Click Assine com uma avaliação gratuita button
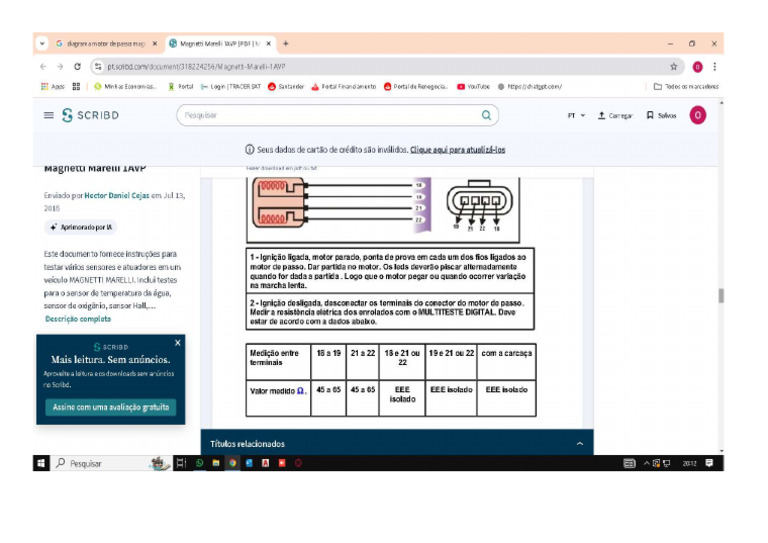Image resolution: width=768 pixels, height=543 pixels. 111,407
